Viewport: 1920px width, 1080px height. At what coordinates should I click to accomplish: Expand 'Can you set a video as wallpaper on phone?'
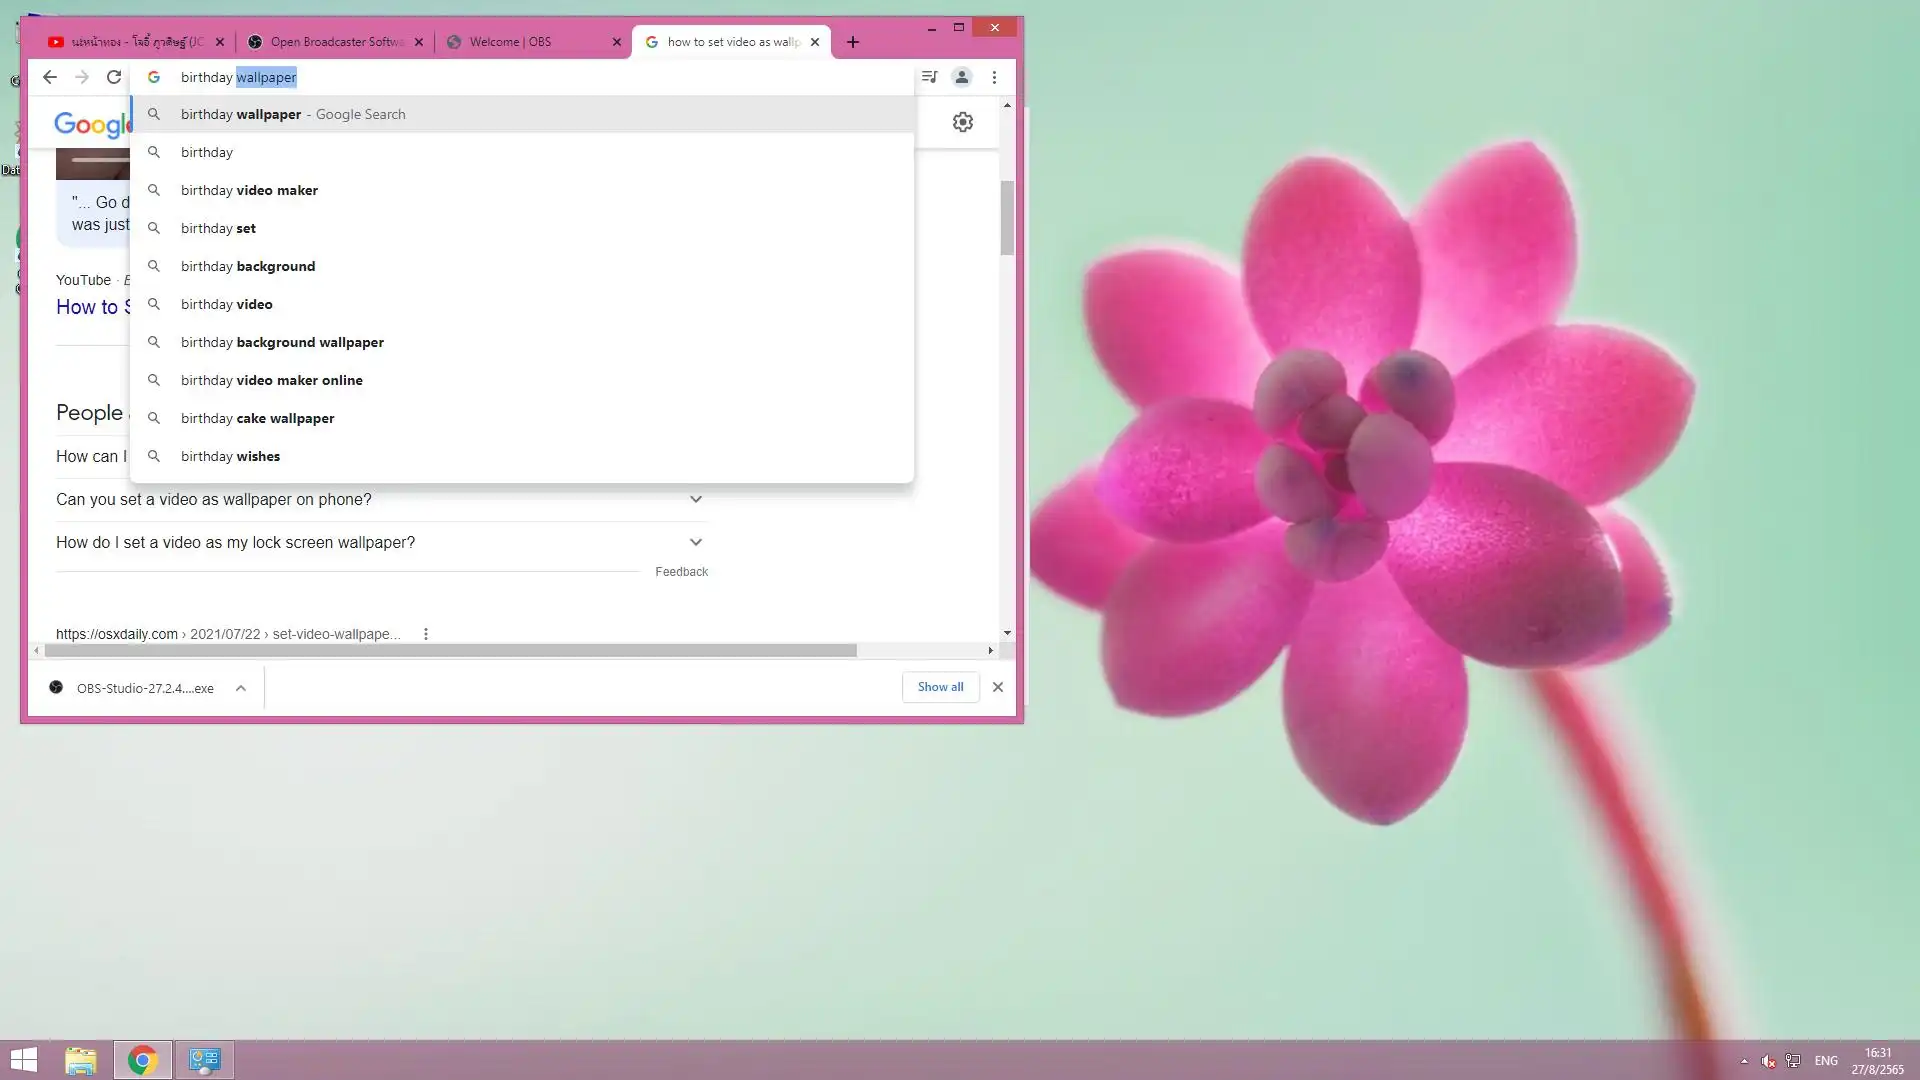tap(695, 499)
